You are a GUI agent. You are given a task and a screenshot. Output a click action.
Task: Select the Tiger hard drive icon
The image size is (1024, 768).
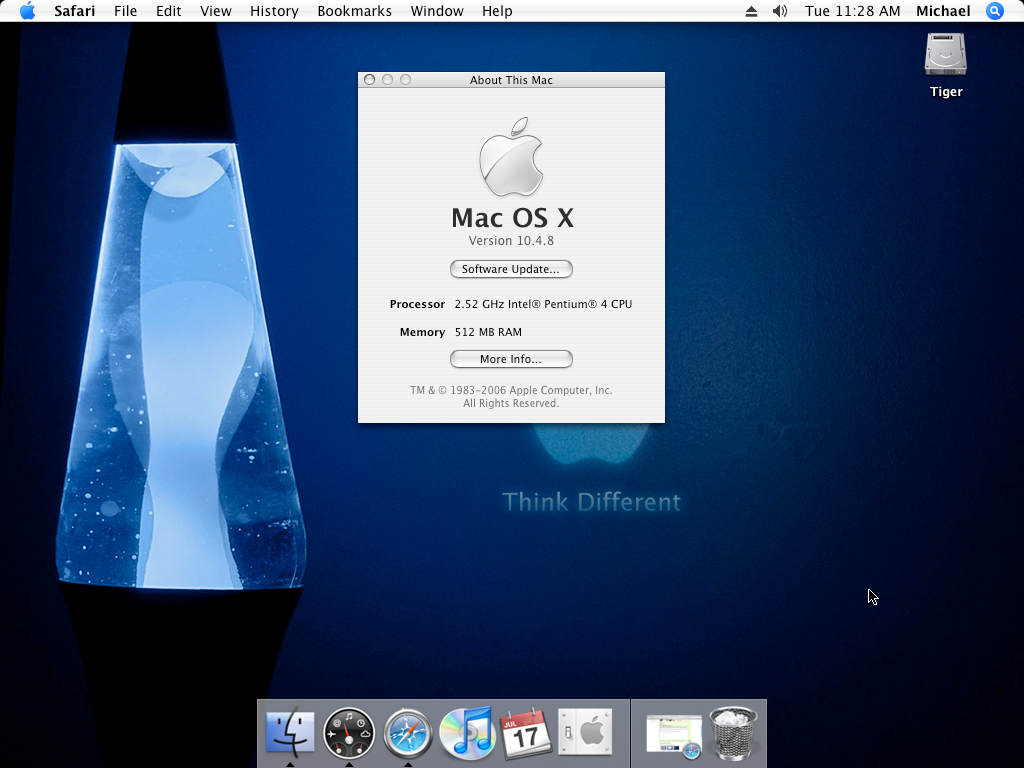(945, 56)
